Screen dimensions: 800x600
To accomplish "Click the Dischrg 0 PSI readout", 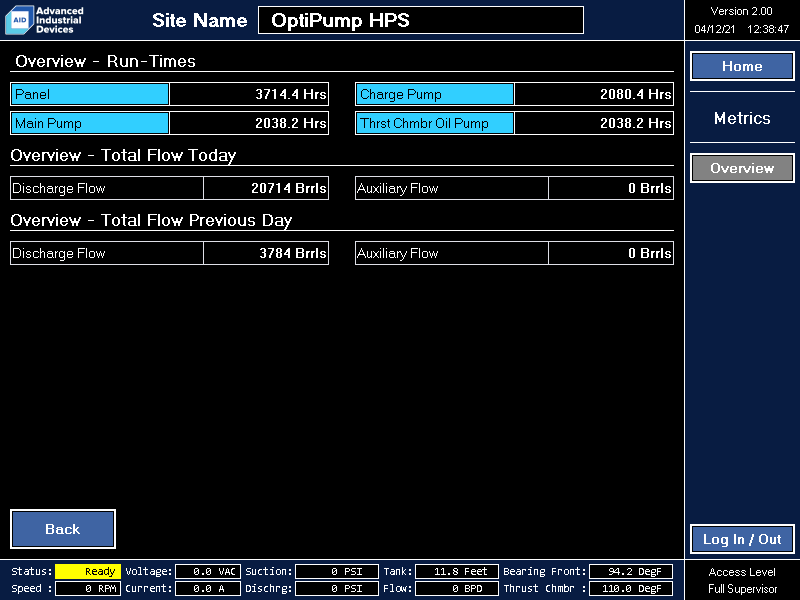I will coord(337,588).
